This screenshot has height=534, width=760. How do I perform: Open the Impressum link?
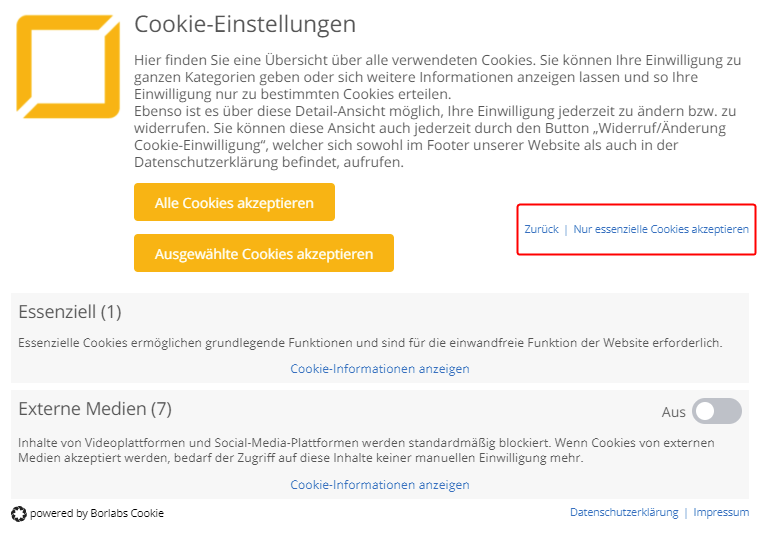pos(721,512)
